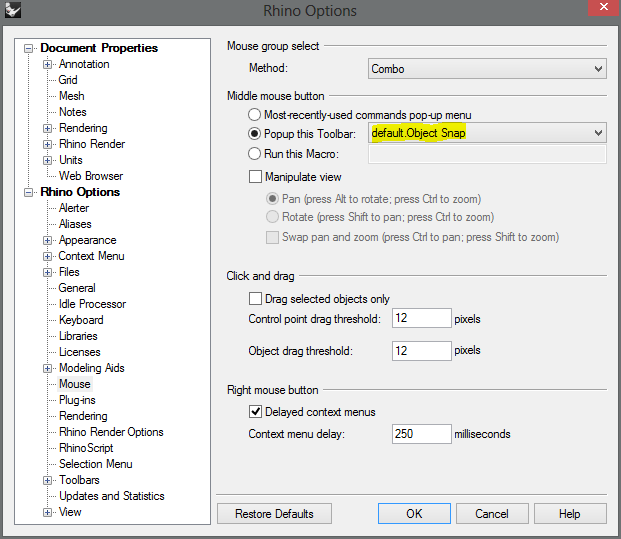Expand the Files tree node
The width and height of the screenshot is (621, 539).
coord(48,272)
